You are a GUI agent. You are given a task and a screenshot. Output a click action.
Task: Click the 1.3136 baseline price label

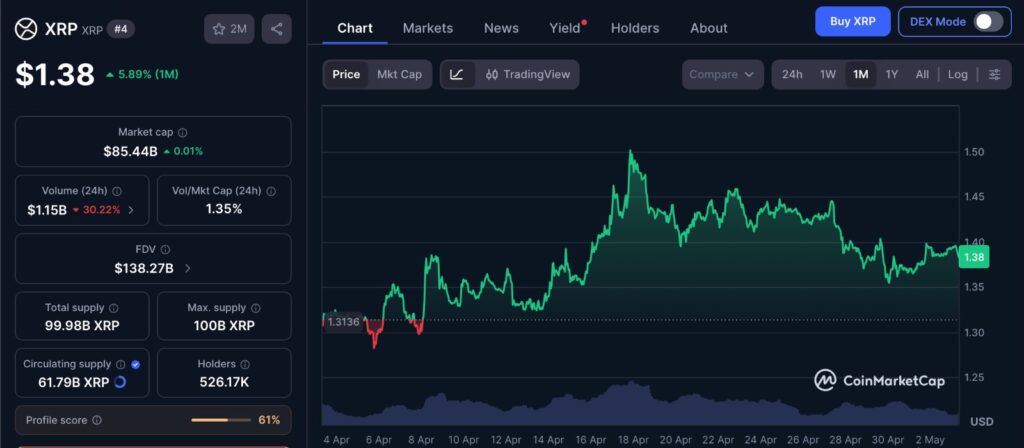tap(344, 322)
